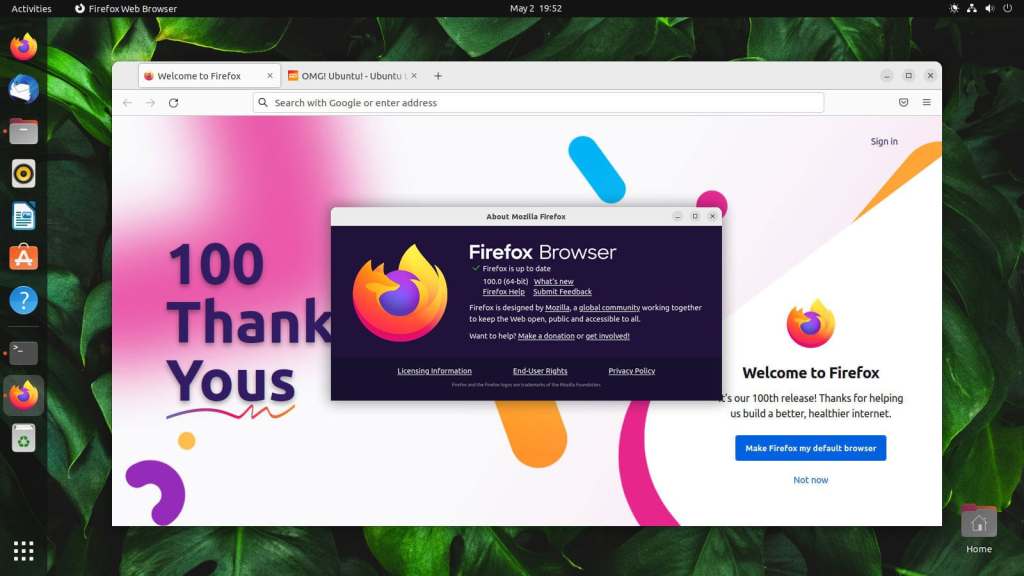Viewport: 1024px width, 576px height.
Task: Click inside the Google search address bar
Action: tap(540, 102)
